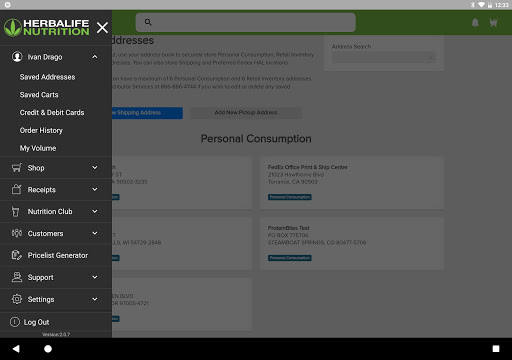Open Pricelist Generator from the sidebar
This screenshot has height=360, width=512.
(56, 255)
